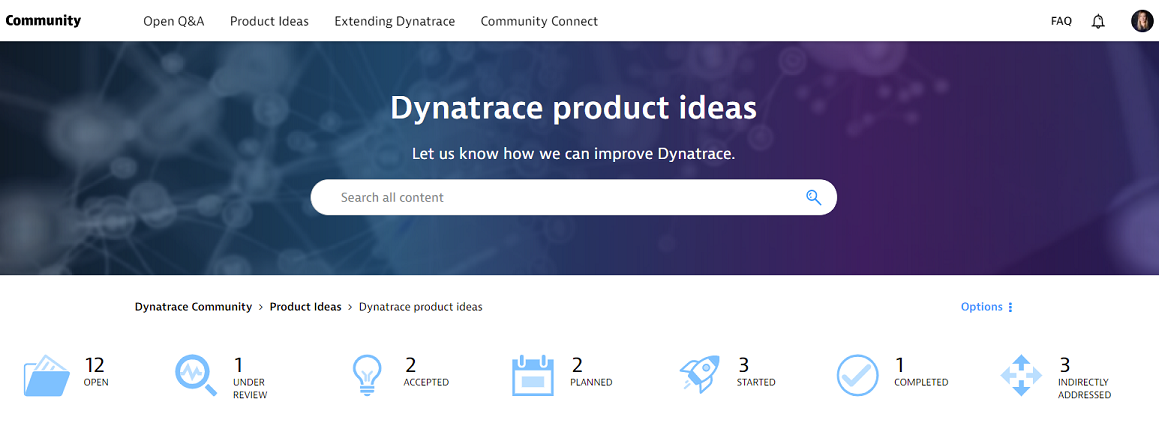Screen dimensions: 1159x438
Task: Click the Community logo link
Action: 43,21
